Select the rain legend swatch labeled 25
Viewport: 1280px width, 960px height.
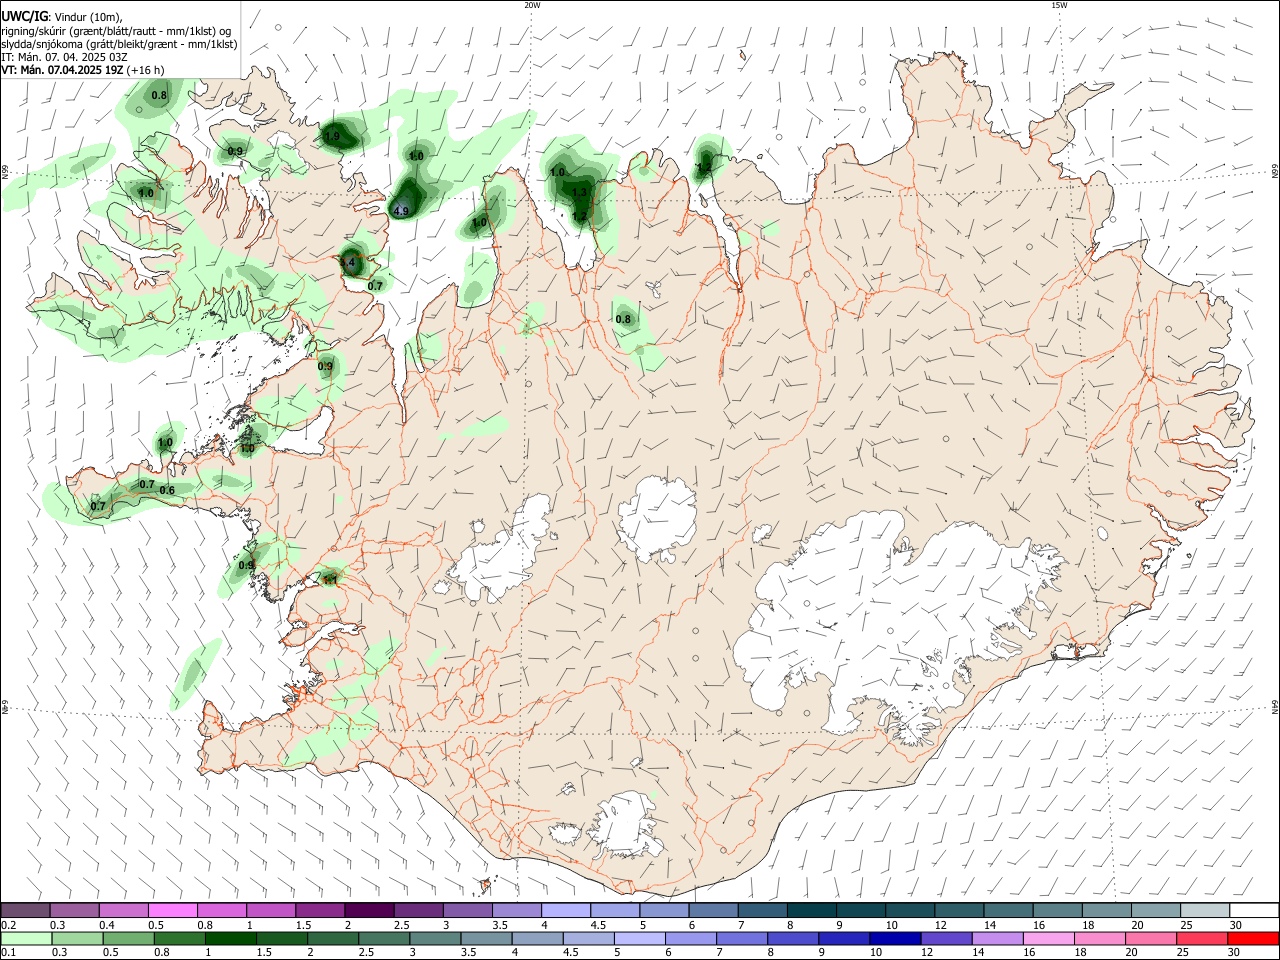[1202, 939]
